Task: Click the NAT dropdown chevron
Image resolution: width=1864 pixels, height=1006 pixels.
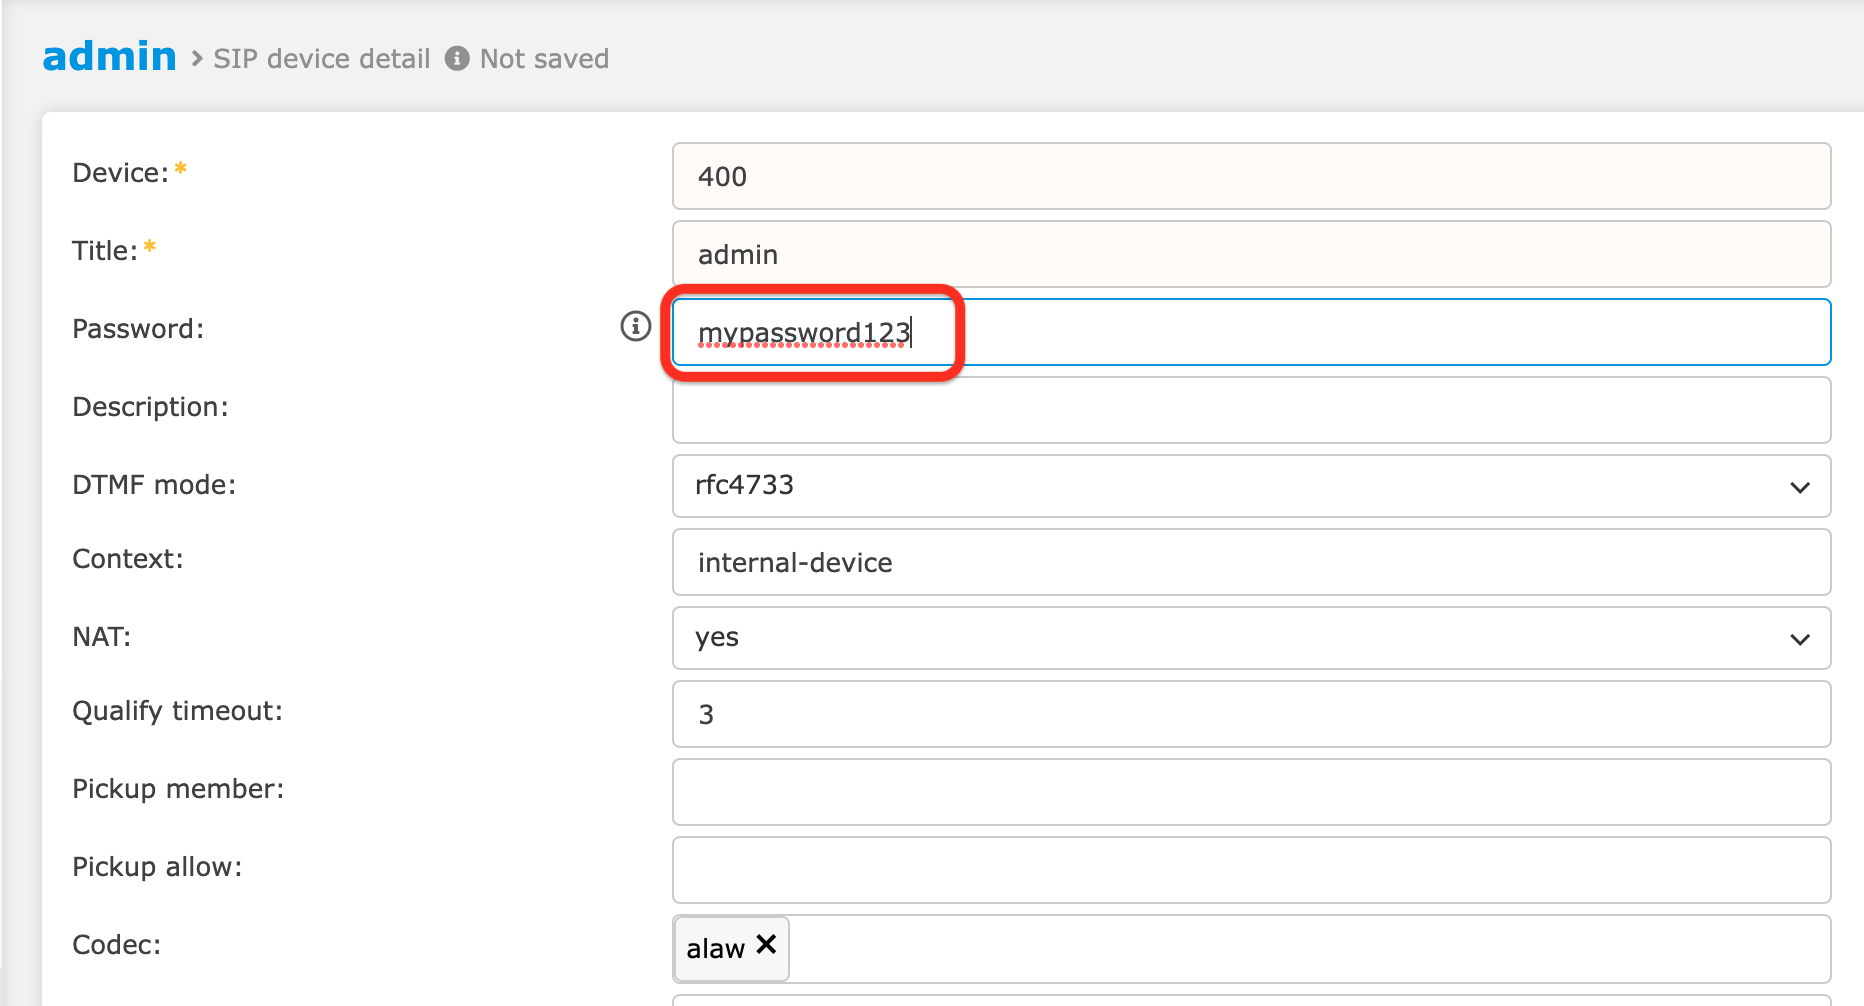Action: 1799,639
